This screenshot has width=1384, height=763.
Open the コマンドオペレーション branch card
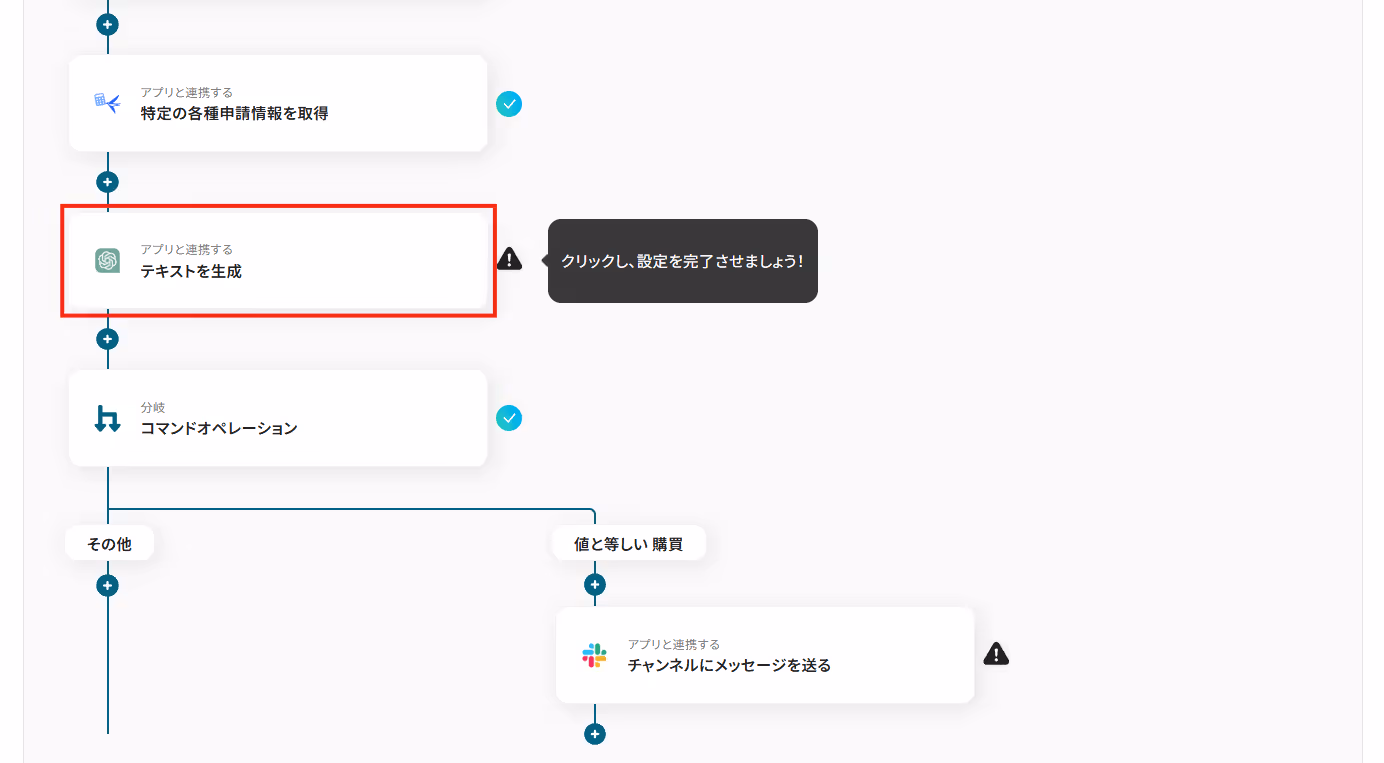pos(278,418)
